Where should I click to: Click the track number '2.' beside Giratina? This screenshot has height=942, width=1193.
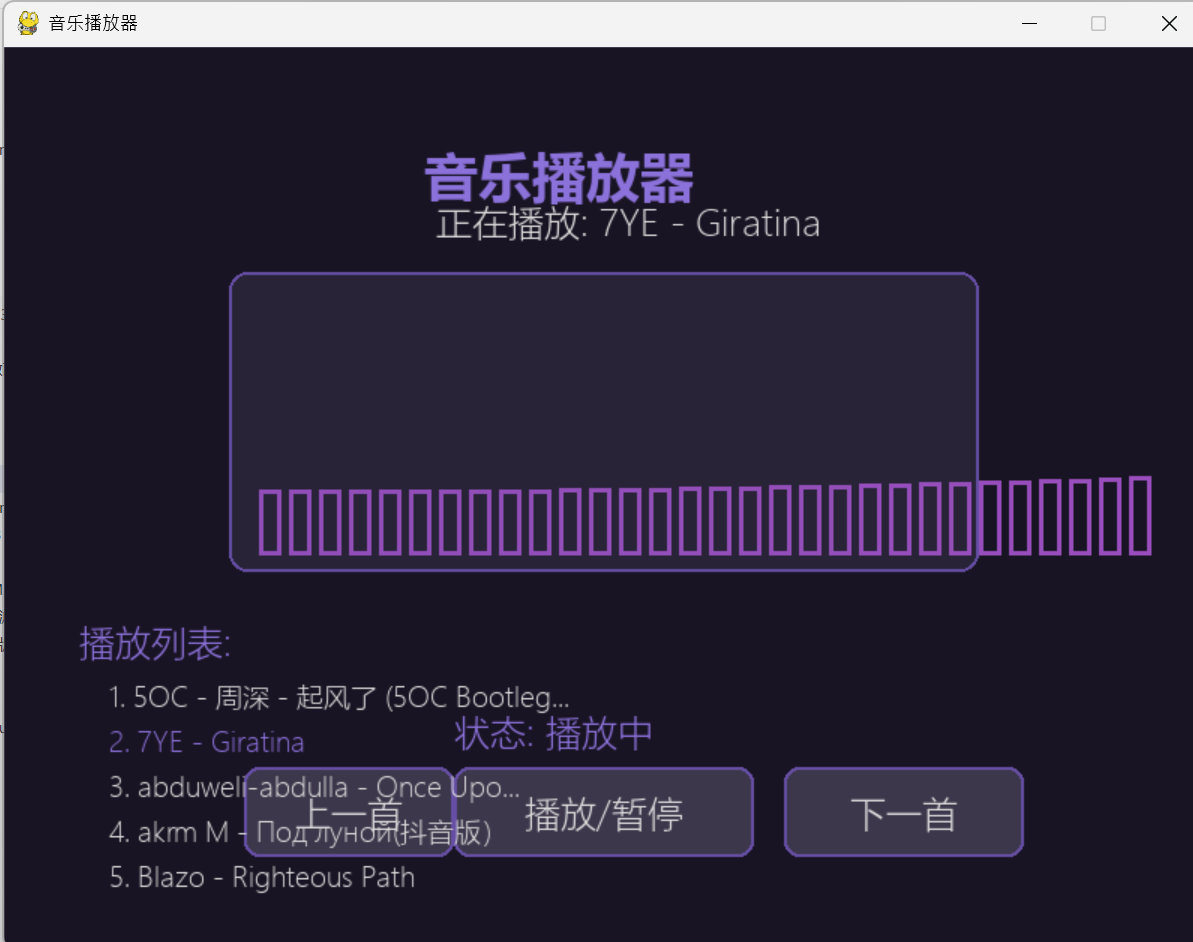(118, 741)
